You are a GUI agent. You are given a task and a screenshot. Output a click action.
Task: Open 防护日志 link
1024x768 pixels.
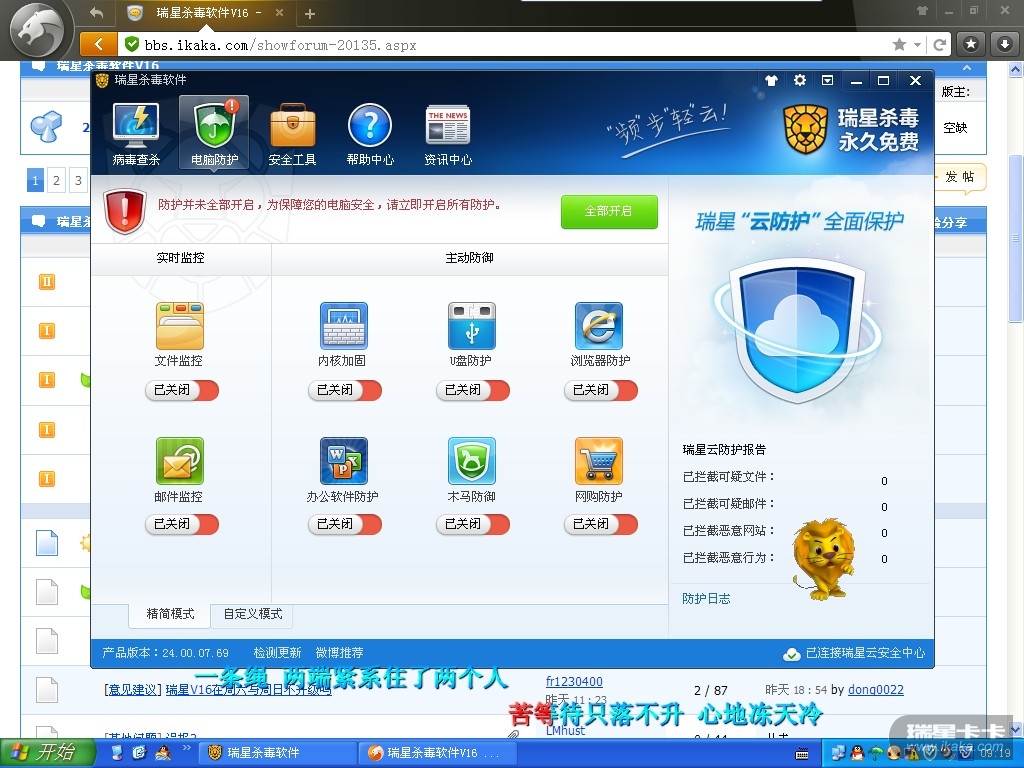point(706,598)
